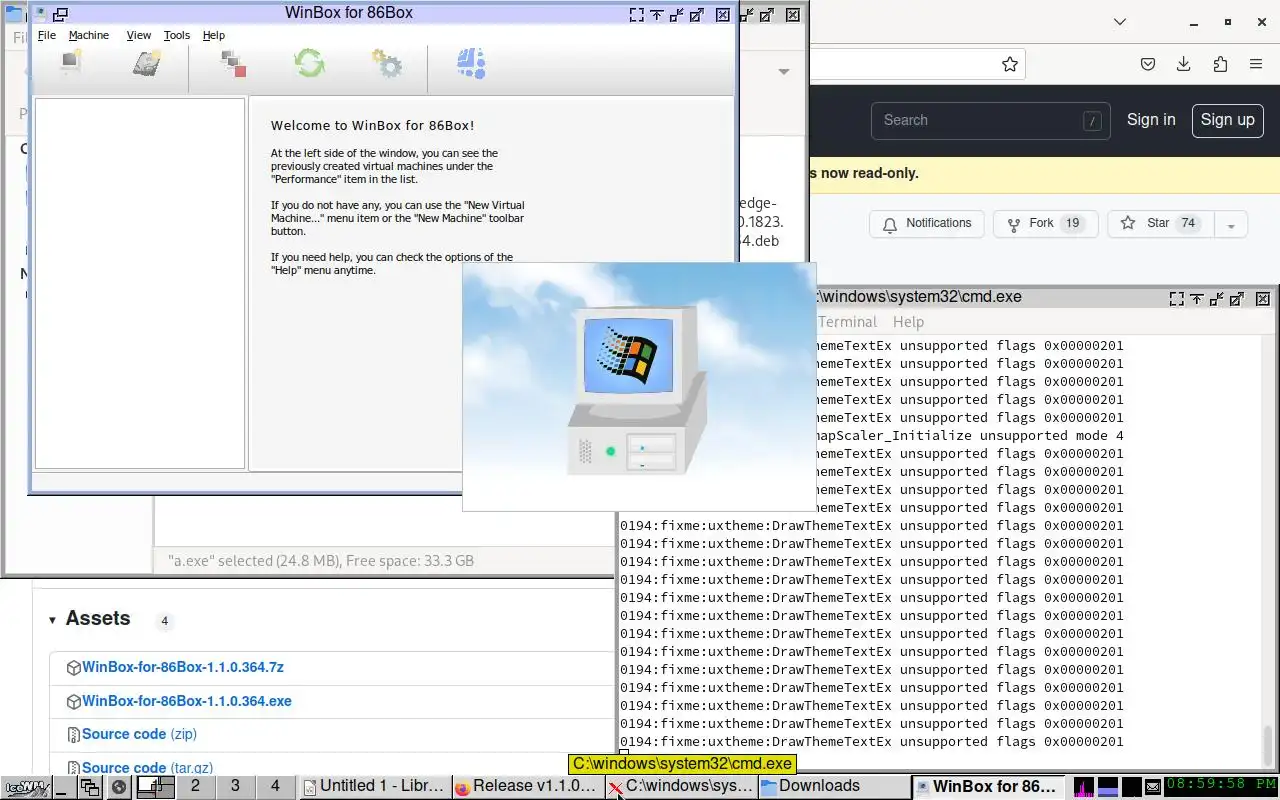Screen dimensions: 1280x800
Task: Click the mailbox envelope icon in system tray
Action: pyautogui.click(x=1153, y=787)
